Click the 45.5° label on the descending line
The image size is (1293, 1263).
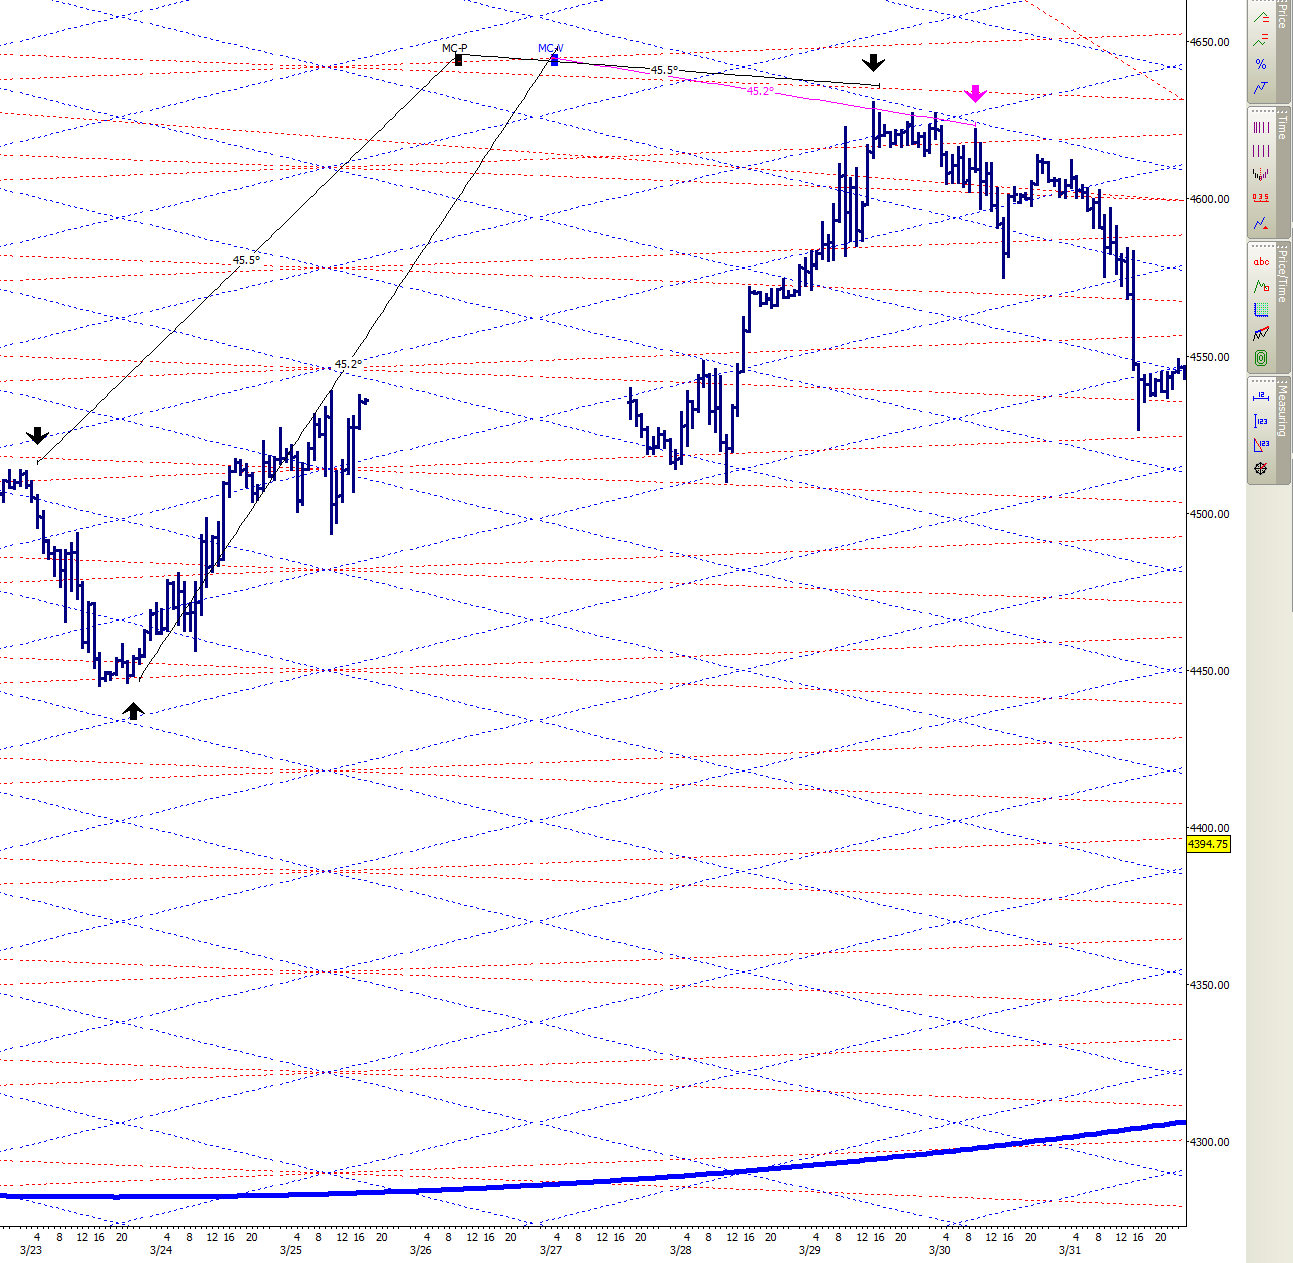(x=664, y=70)
